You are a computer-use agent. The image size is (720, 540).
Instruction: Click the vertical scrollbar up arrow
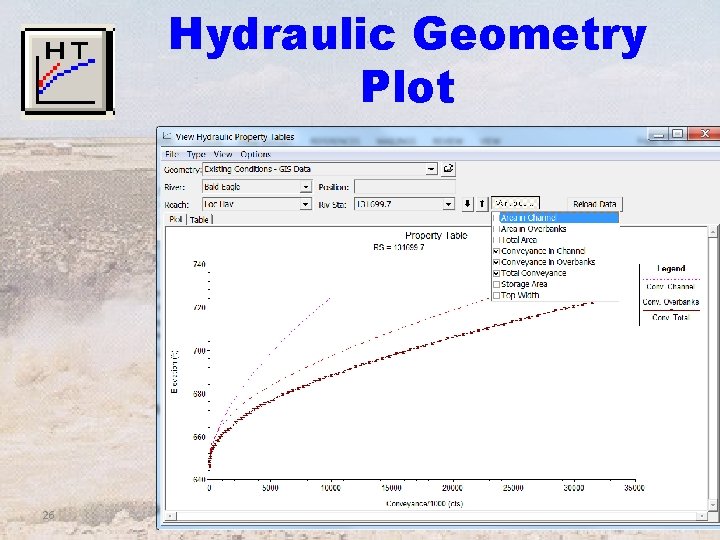tap(713, 232)
